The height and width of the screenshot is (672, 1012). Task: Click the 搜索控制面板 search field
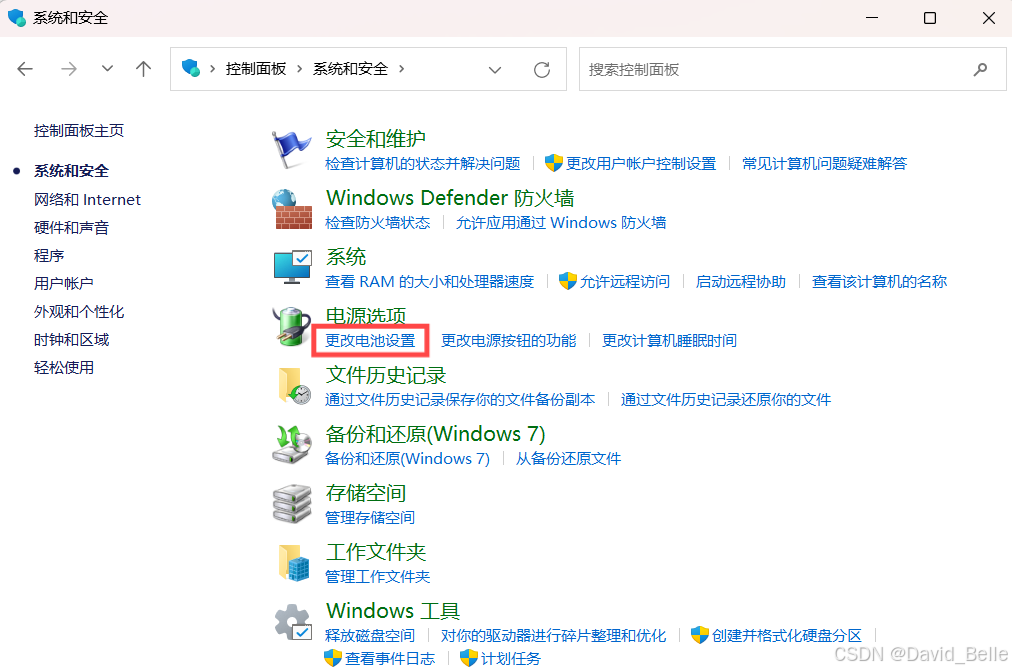point(793,69)
